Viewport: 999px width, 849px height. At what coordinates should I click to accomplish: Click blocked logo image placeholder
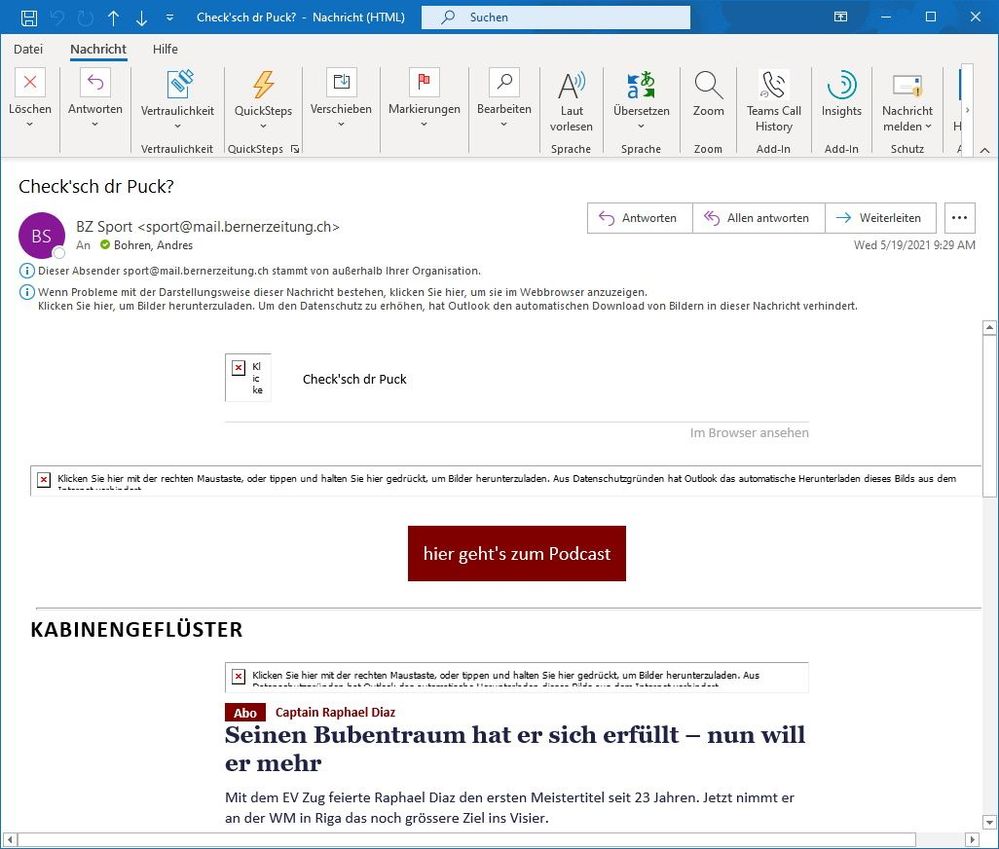coord(248,378)
